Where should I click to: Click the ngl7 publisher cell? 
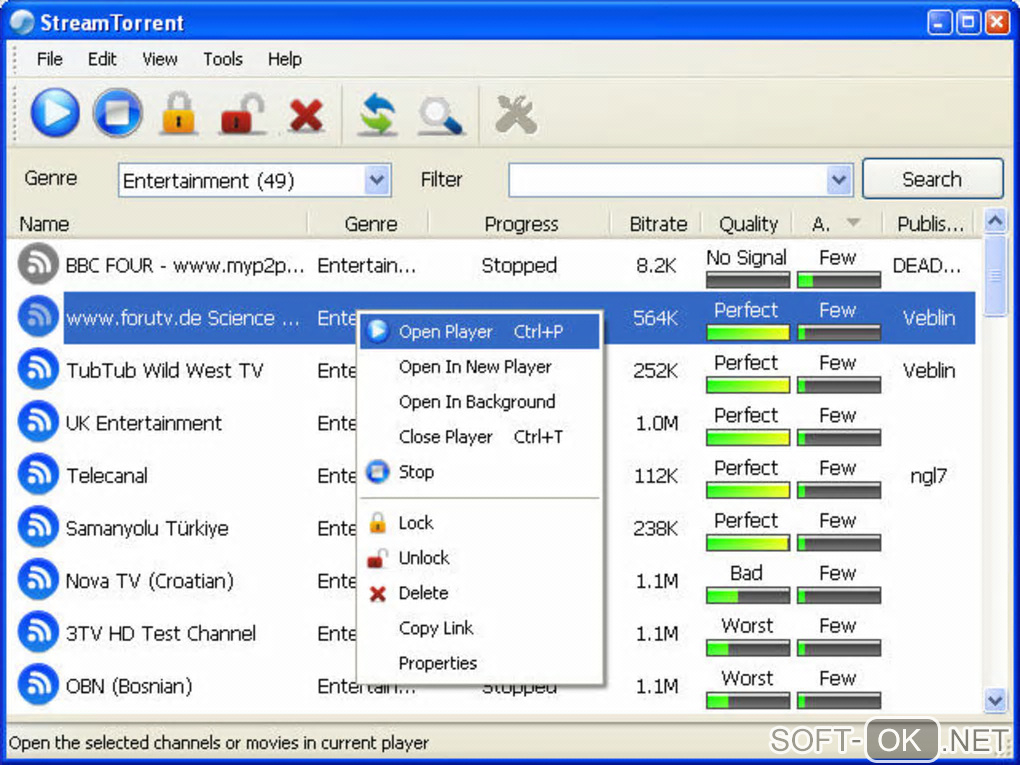point(929,476)
